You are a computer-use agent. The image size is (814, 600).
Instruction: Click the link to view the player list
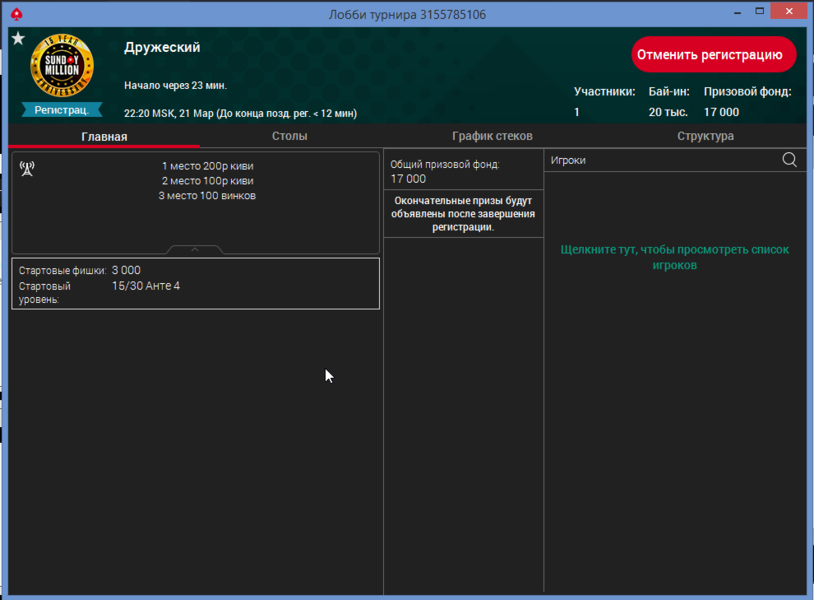[675, 257]
